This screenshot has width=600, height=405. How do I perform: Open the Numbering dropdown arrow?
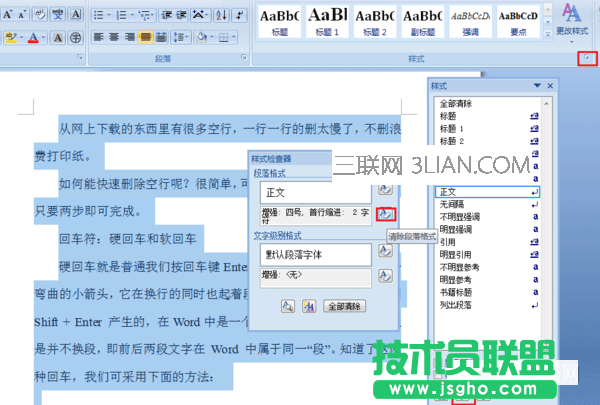point(132,15)
